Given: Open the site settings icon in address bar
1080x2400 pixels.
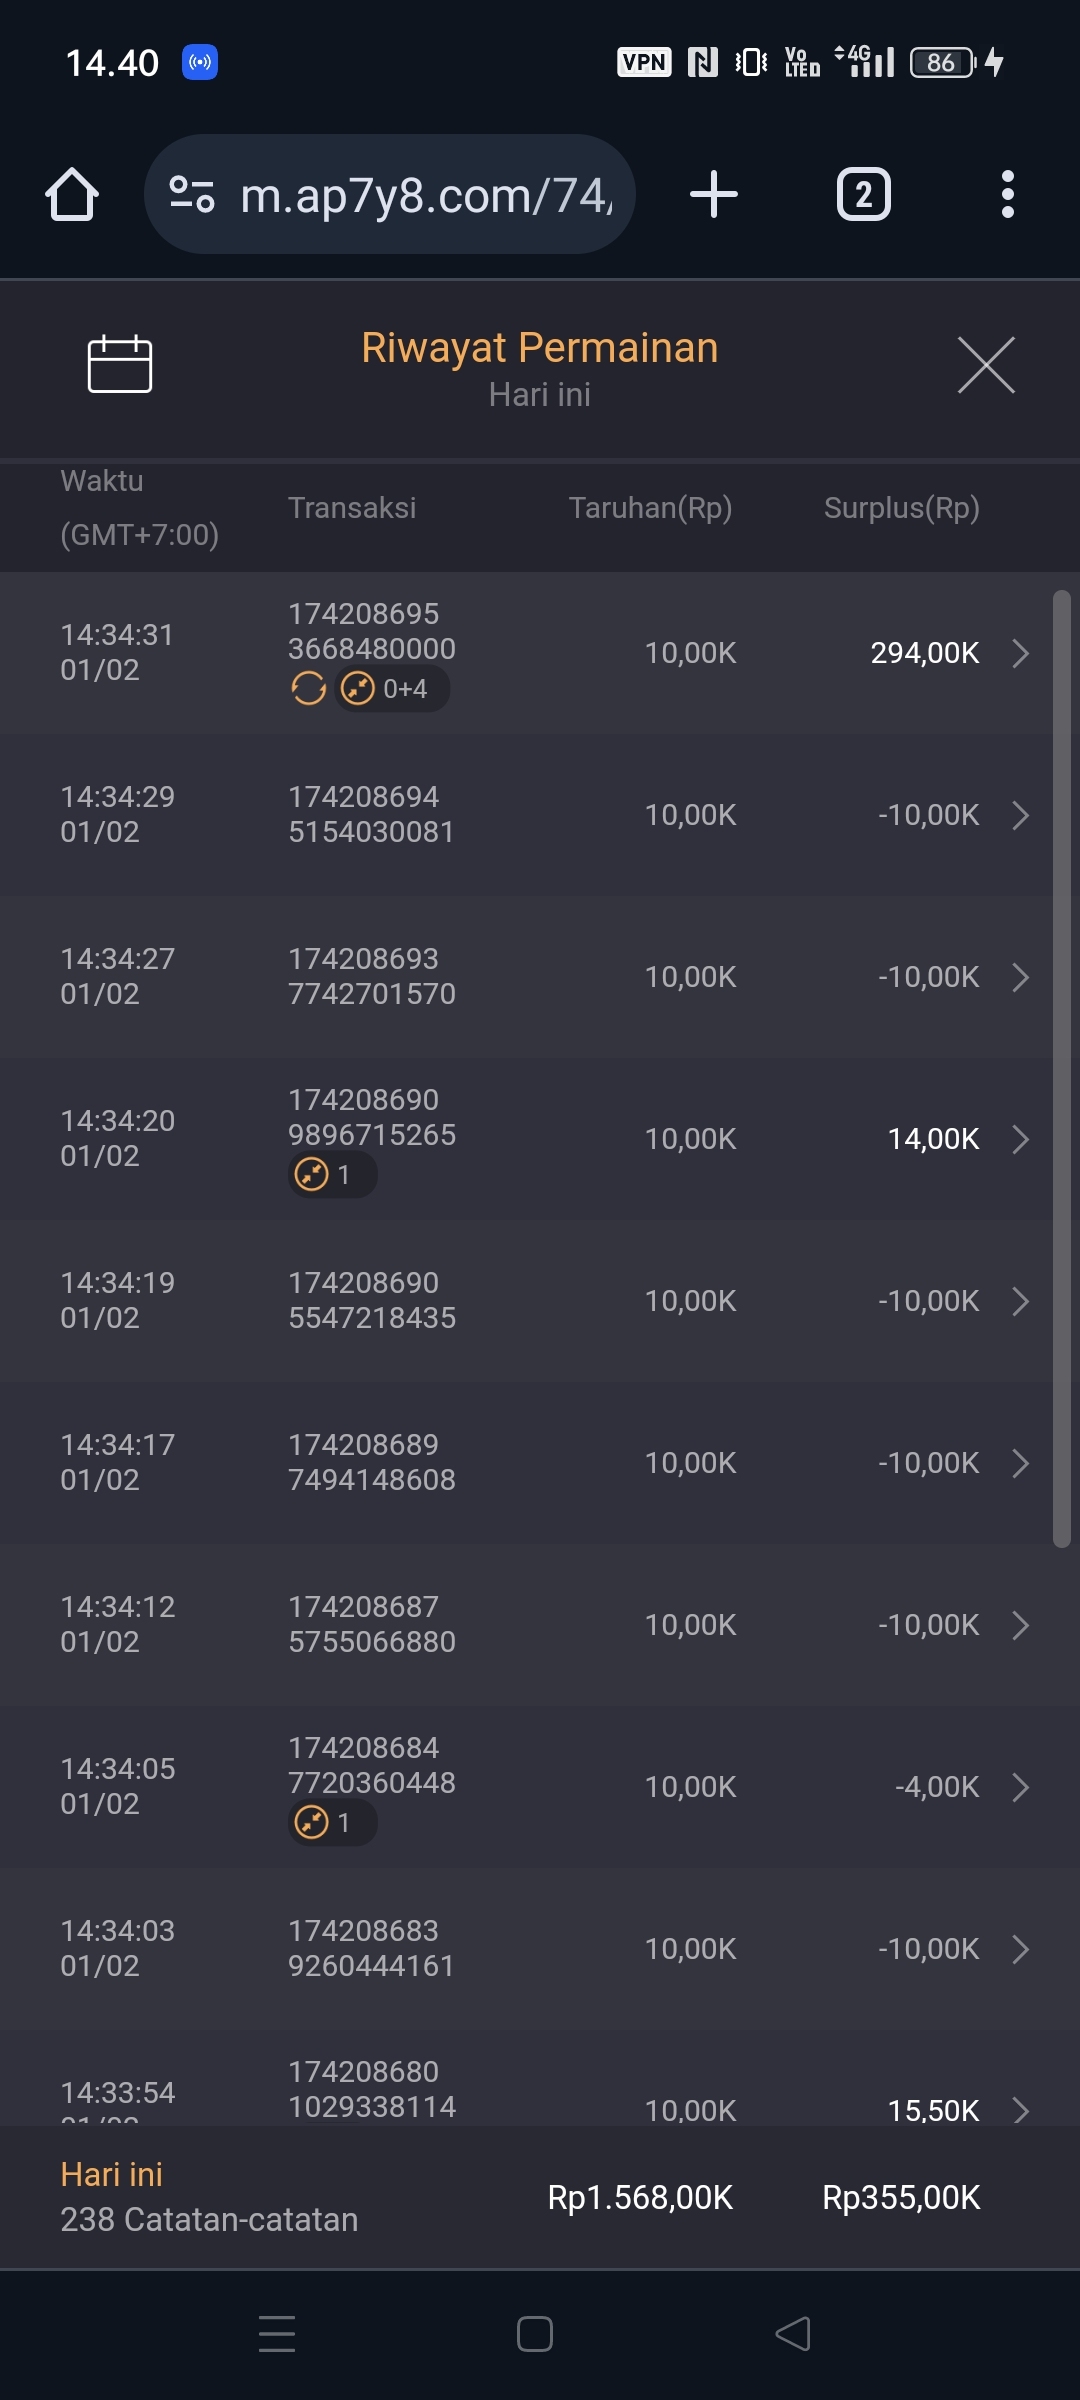Looking at the screenshot, I should [x=191, y=194].
